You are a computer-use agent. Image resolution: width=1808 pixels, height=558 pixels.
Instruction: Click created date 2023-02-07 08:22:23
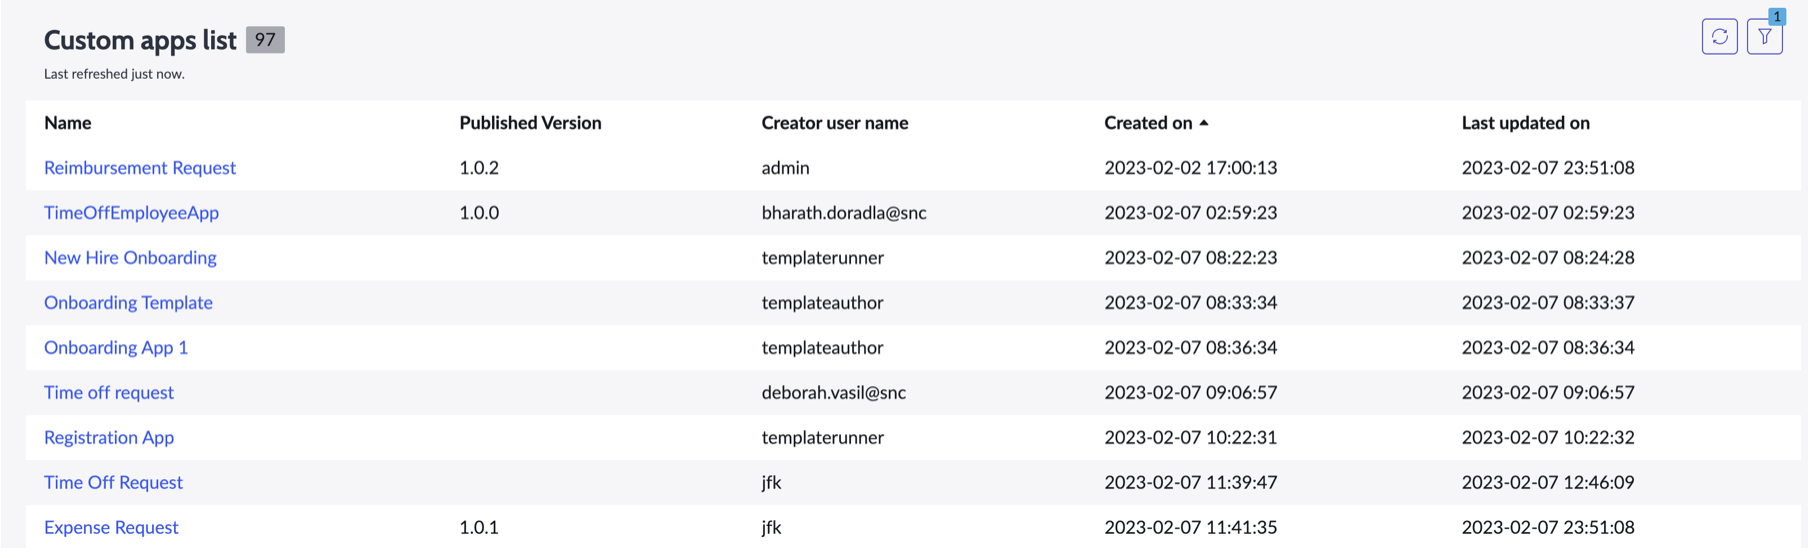coord(1190,257)
